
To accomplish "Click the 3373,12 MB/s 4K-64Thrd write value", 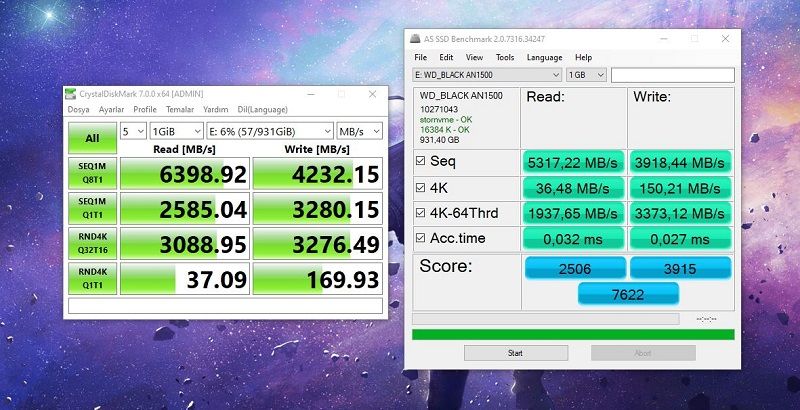I will click(x=680, y=214).
